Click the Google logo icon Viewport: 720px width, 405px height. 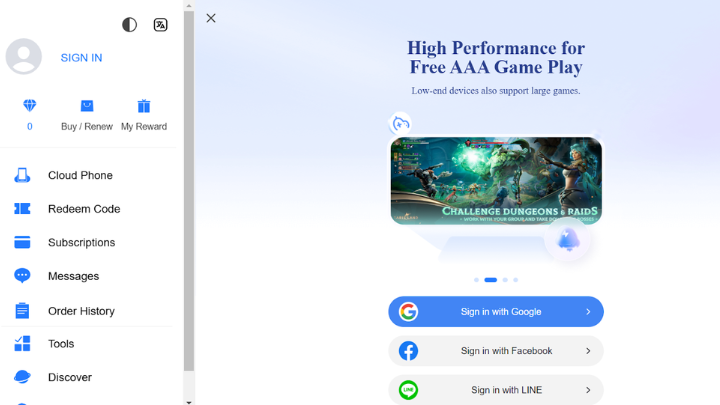(x=408, y=312)
